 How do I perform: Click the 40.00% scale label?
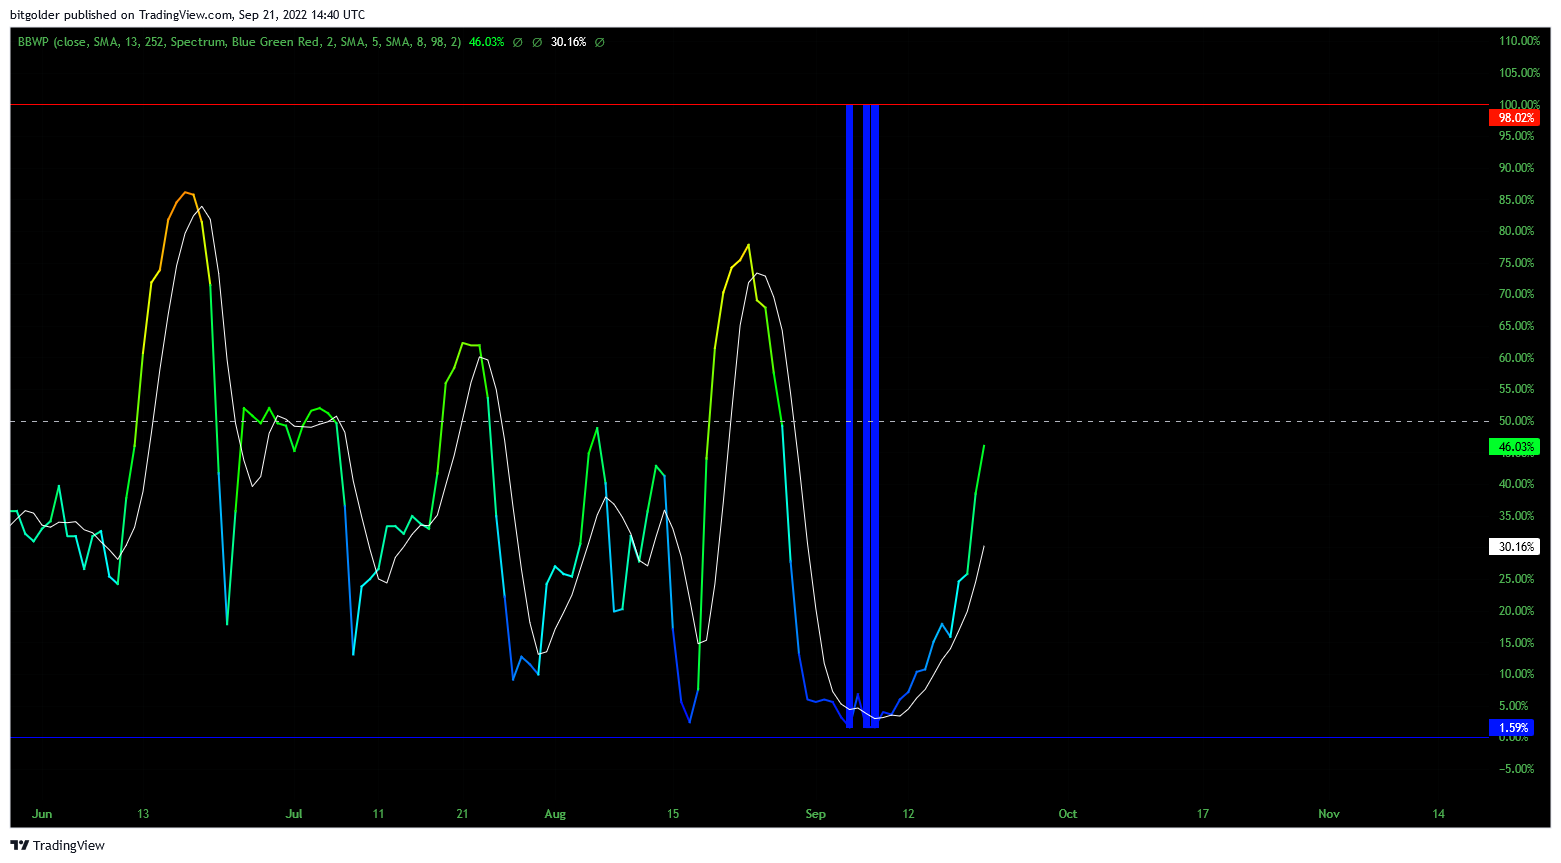coord(1516,484)
